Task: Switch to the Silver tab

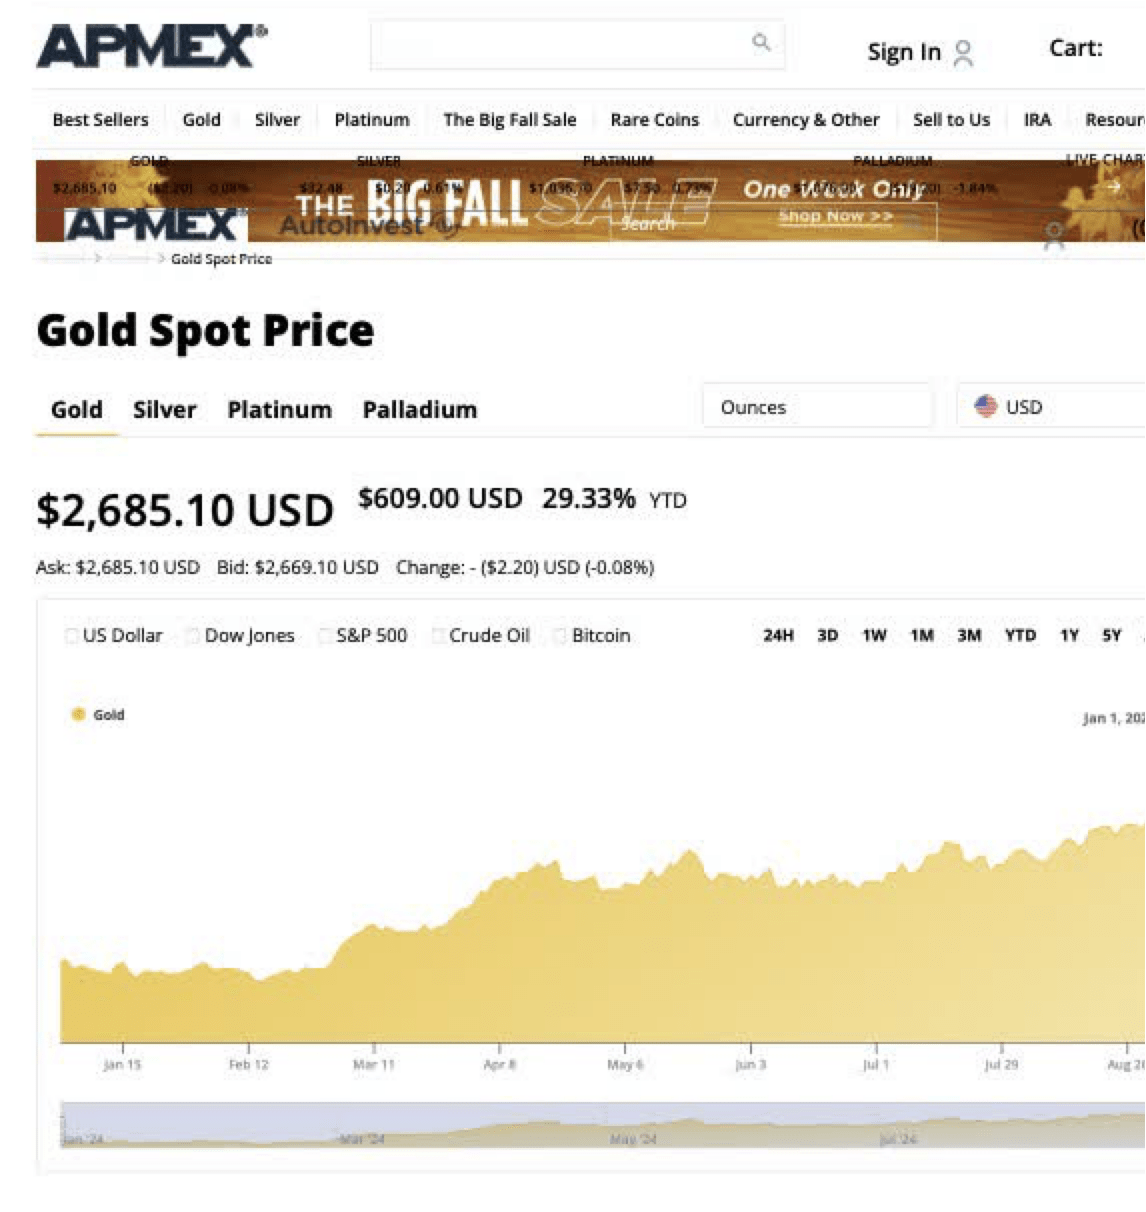Action: point(165,409)
